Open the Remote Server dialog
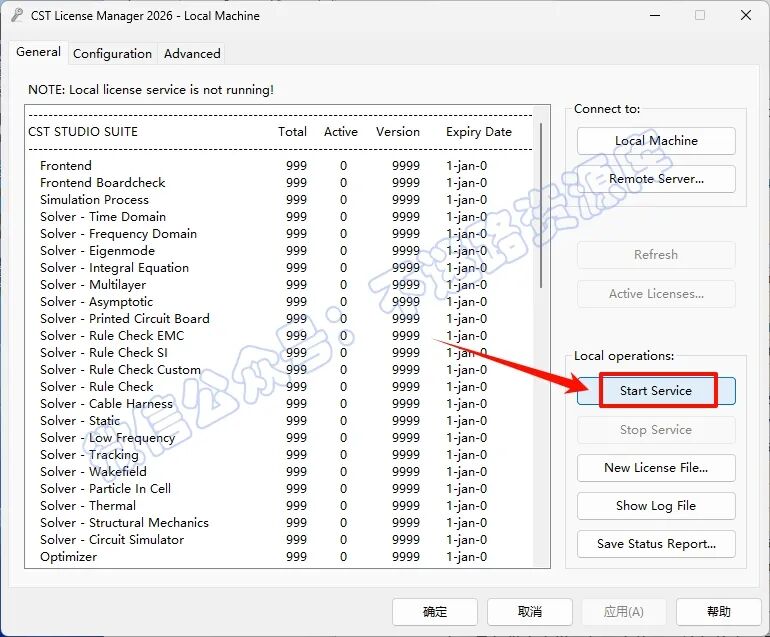Viewport: 770px width, 637px height. (x=656, y=179)
